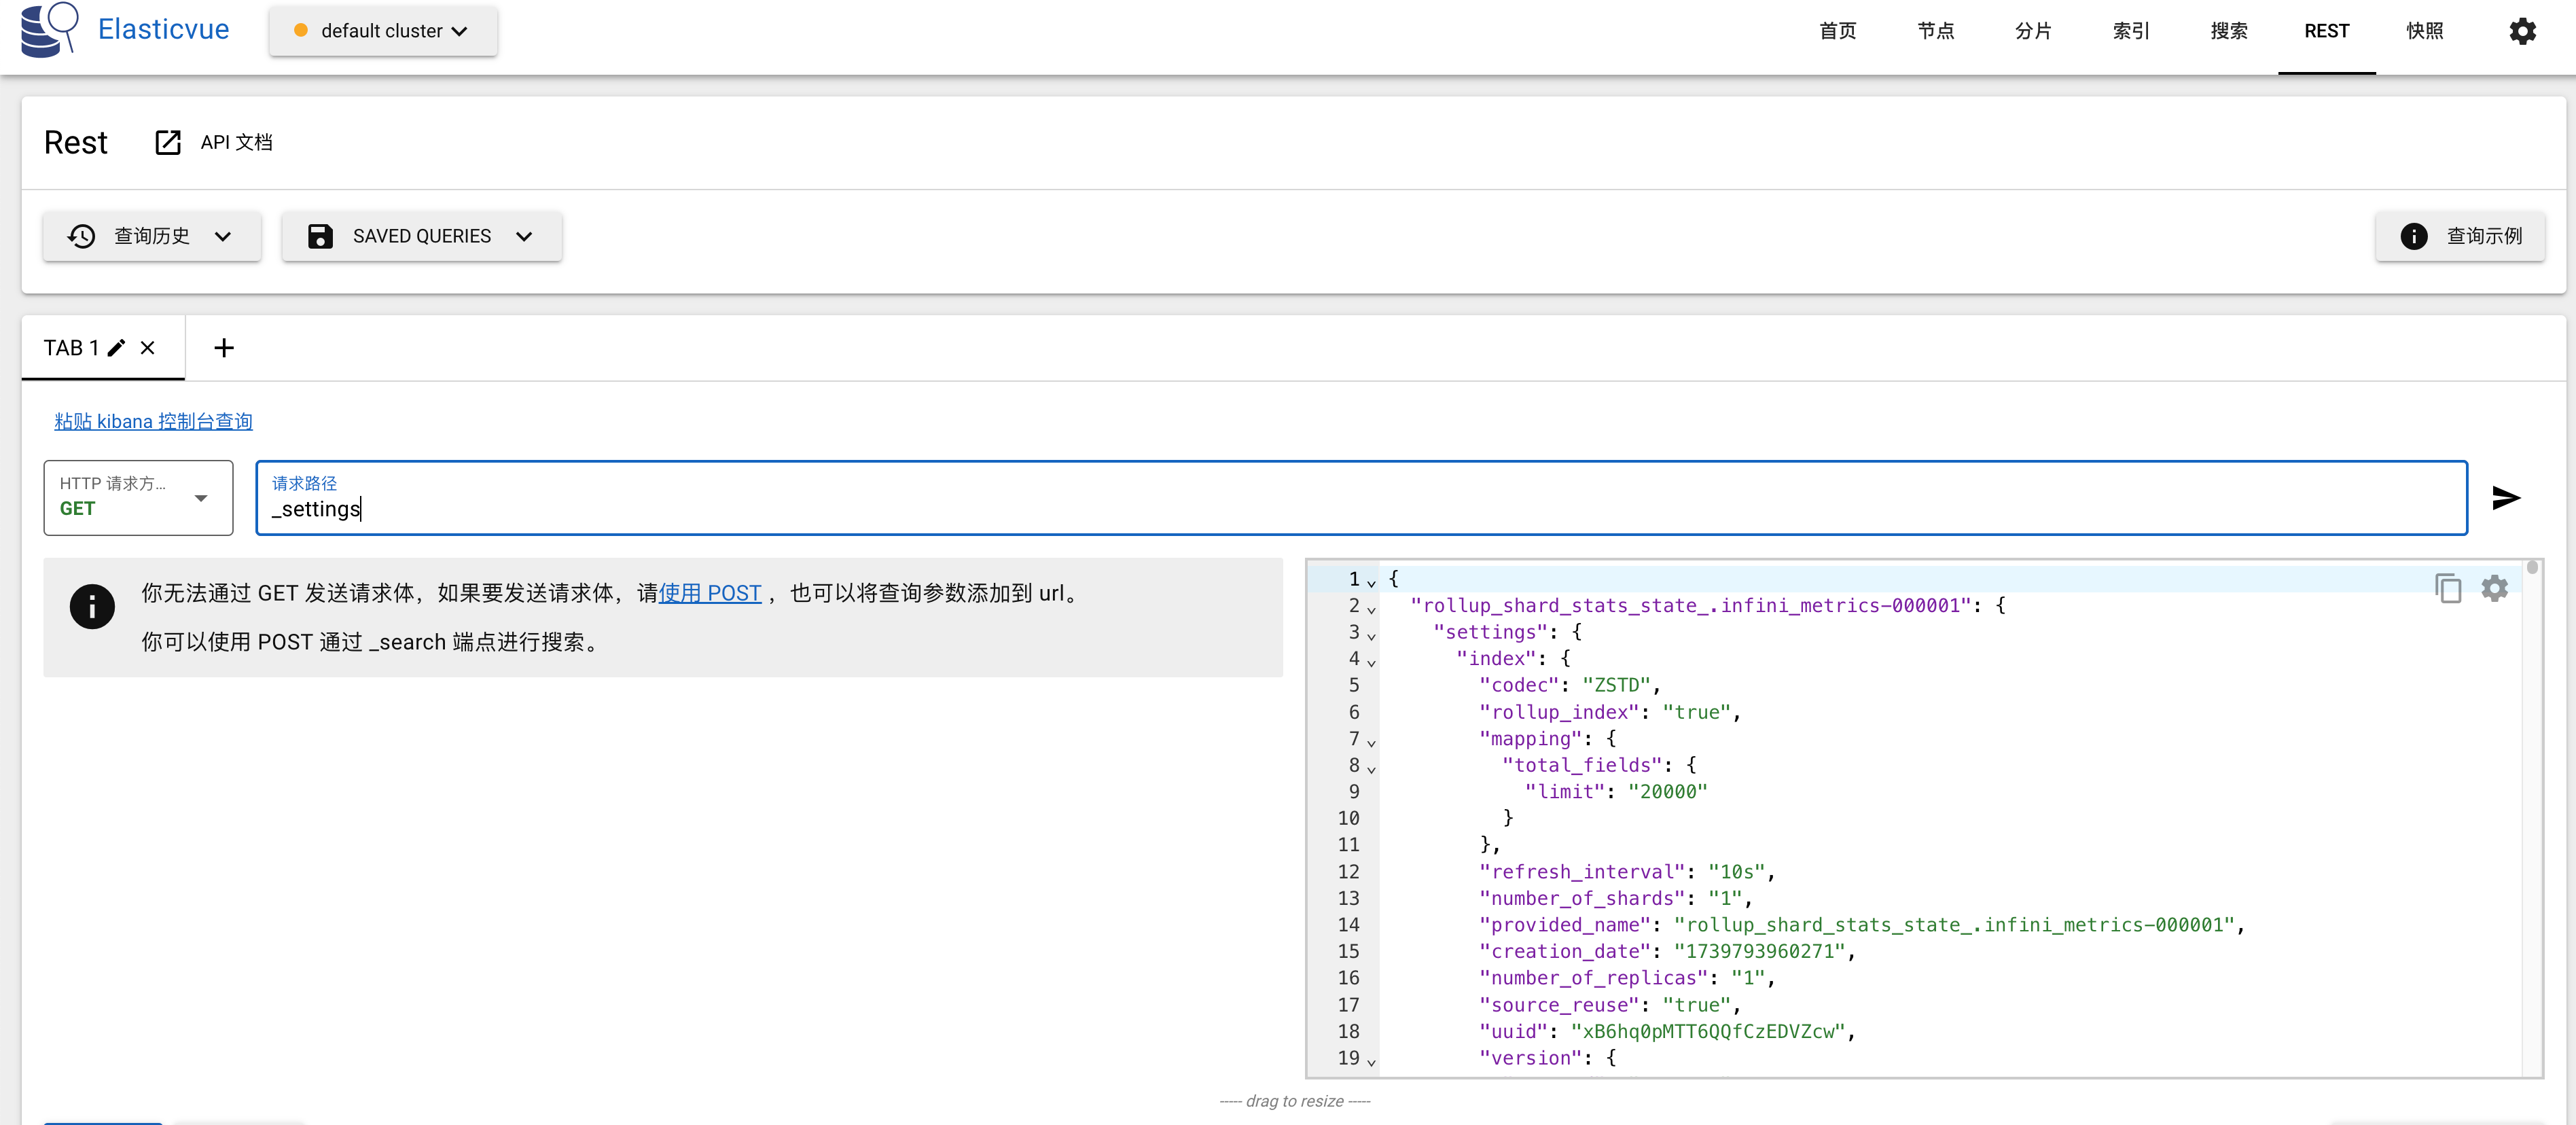Open the 查询历史 dropdown
The image size is (2576, 1125).
152,236
